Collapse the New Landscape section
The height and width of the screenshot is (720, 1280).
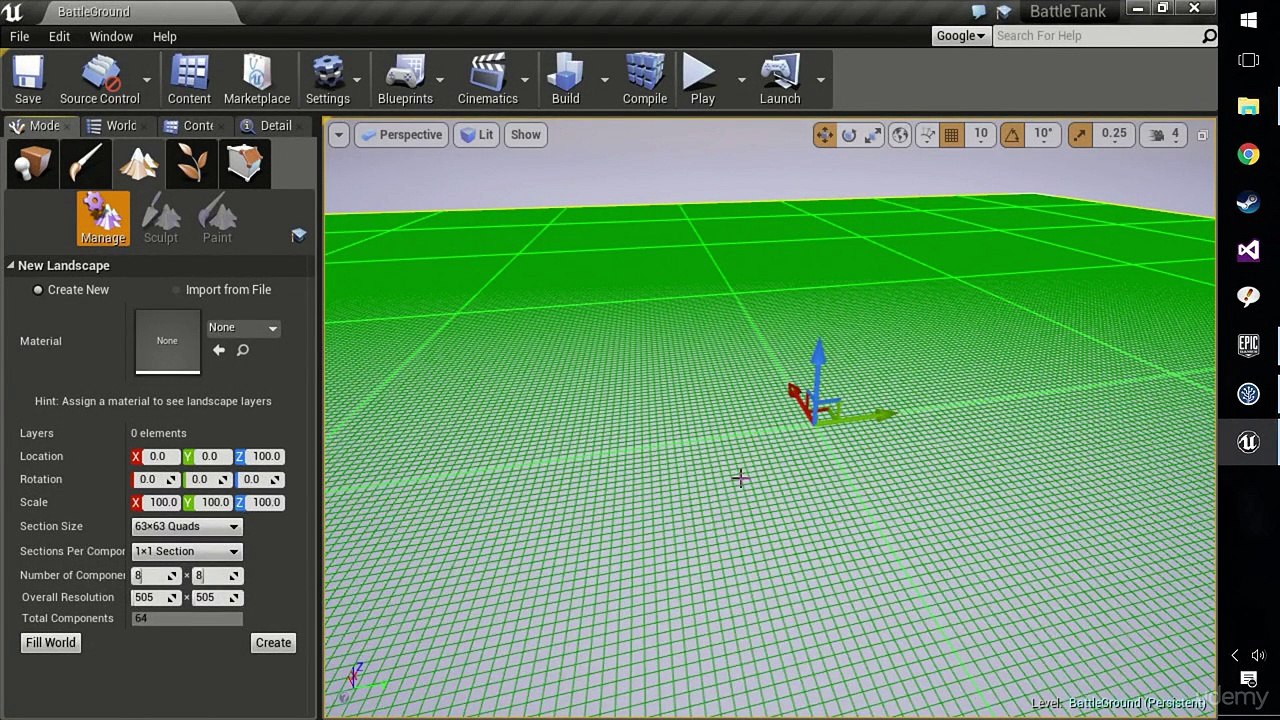click(11, 265)
